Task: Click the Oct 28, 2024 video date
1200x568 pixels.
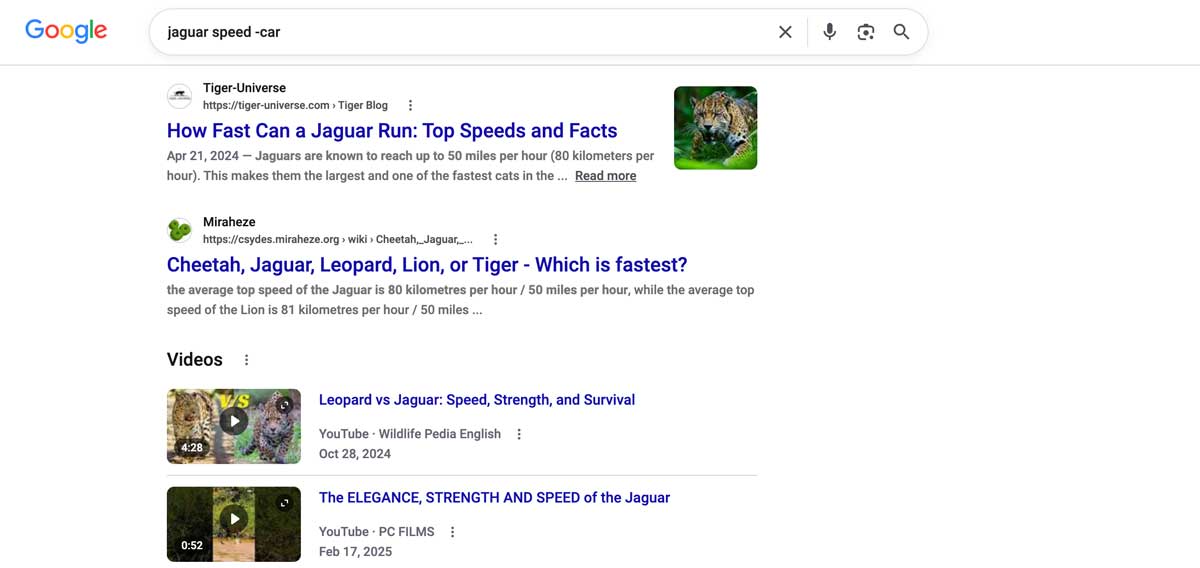Action: (355, 454)
